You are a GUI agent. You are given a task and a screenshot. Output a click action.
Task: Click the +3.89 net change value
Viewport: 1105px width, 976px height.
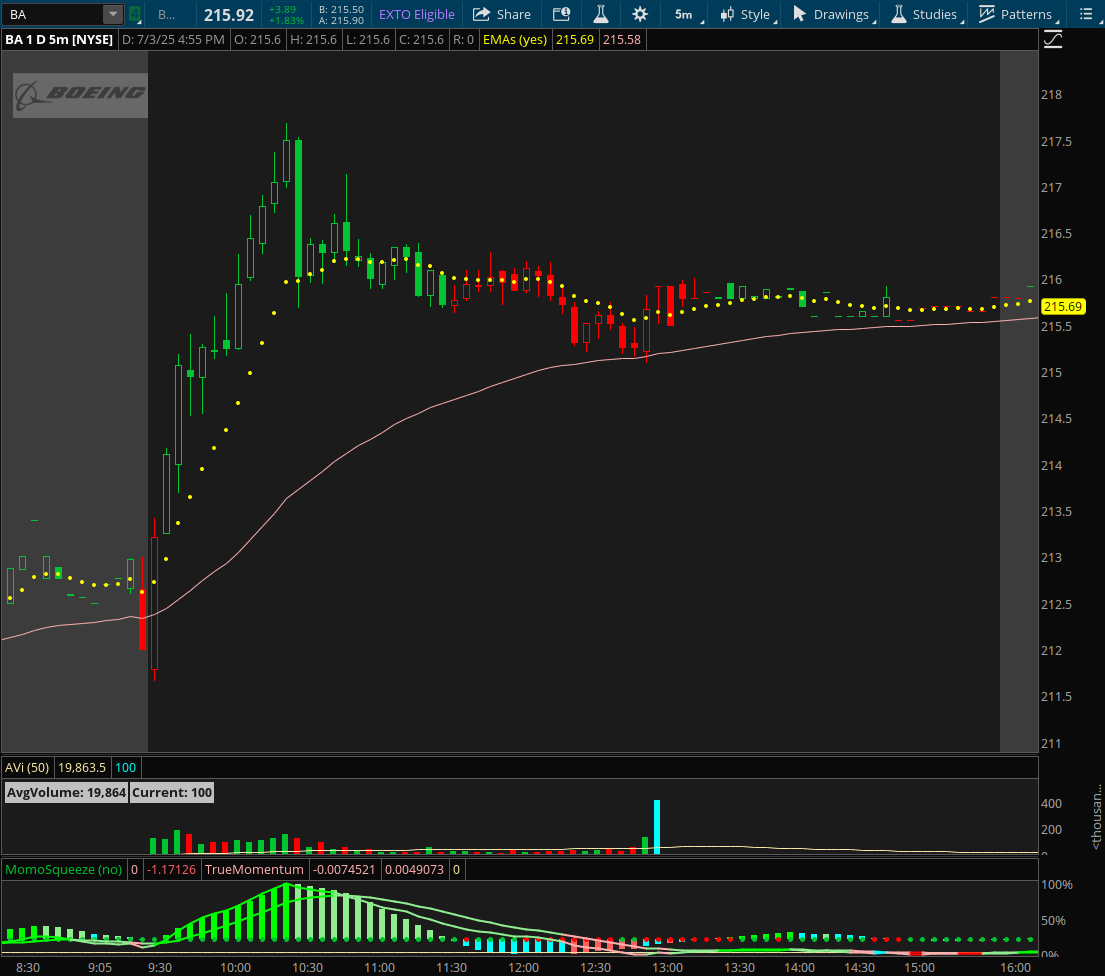tap(283, 9)
